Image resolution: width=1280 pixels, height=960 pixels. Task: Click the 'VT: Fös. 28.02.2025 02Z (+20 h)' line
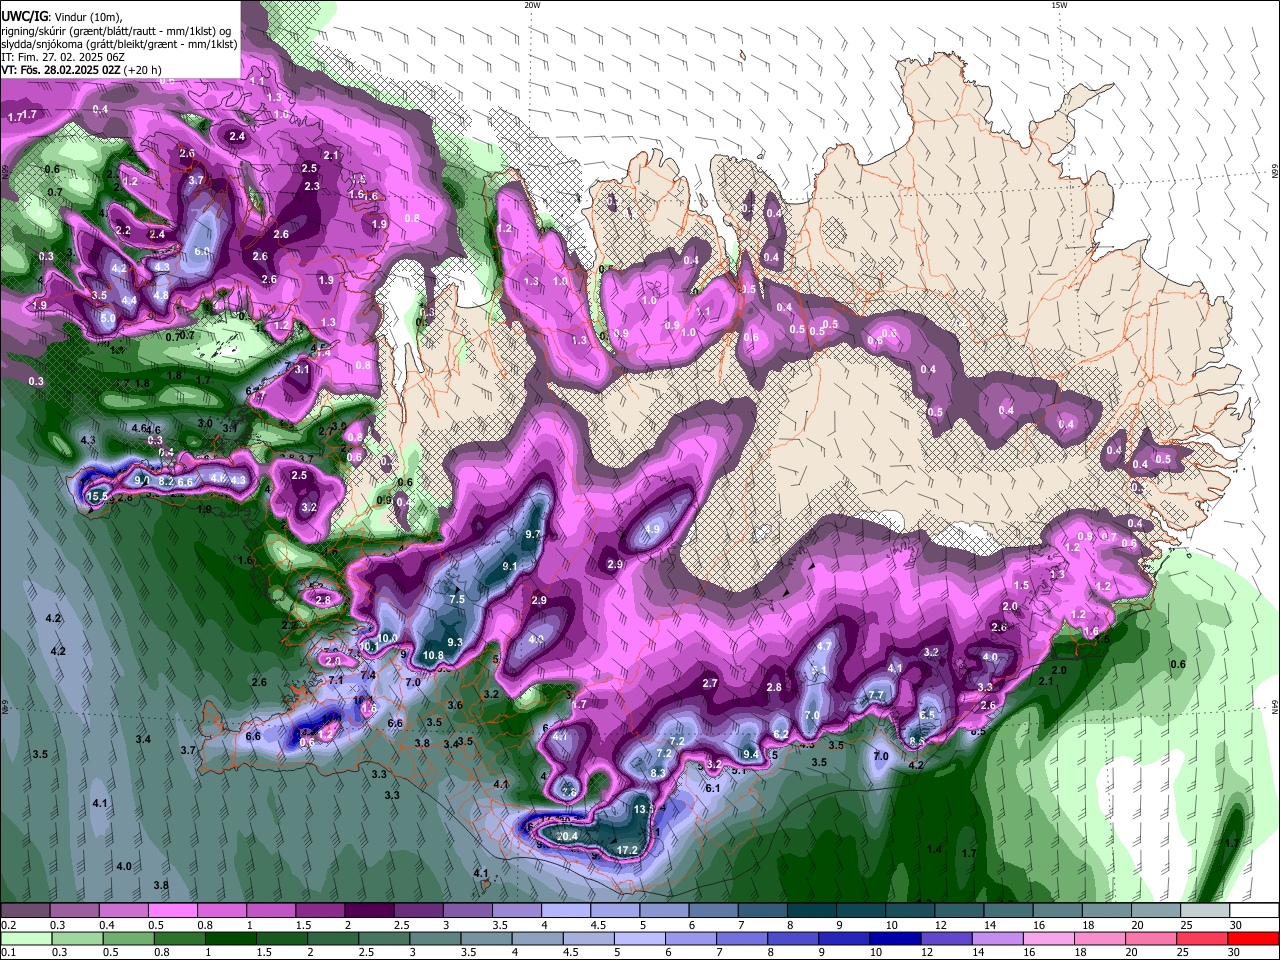(81, 70)
